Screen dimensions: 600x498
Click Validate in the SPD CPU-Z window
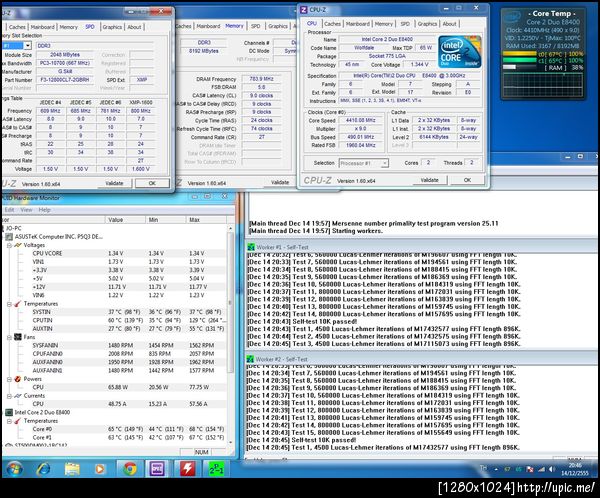point(114,183)
